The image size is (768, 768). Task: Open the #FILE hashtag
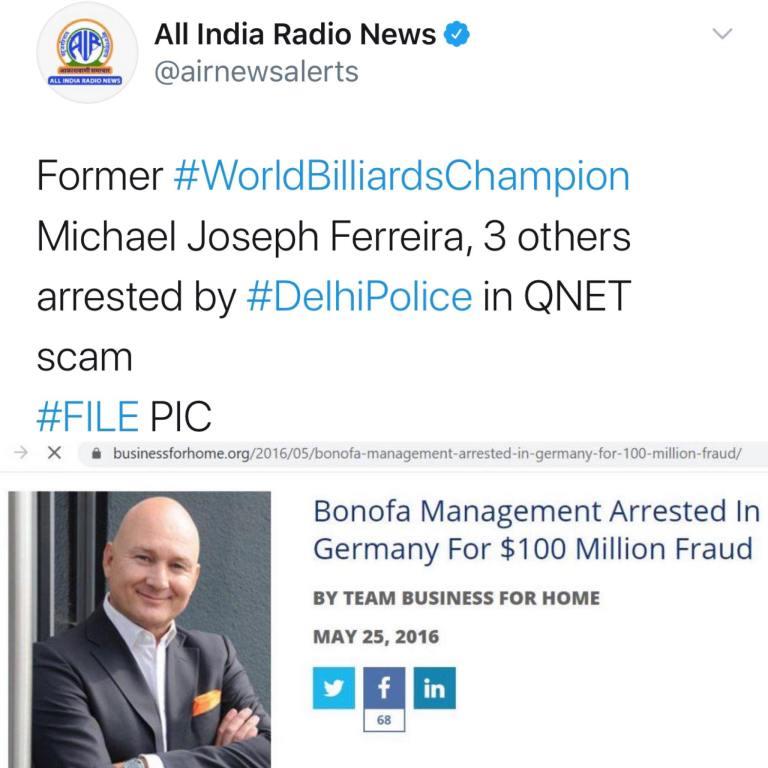[88, 417]
